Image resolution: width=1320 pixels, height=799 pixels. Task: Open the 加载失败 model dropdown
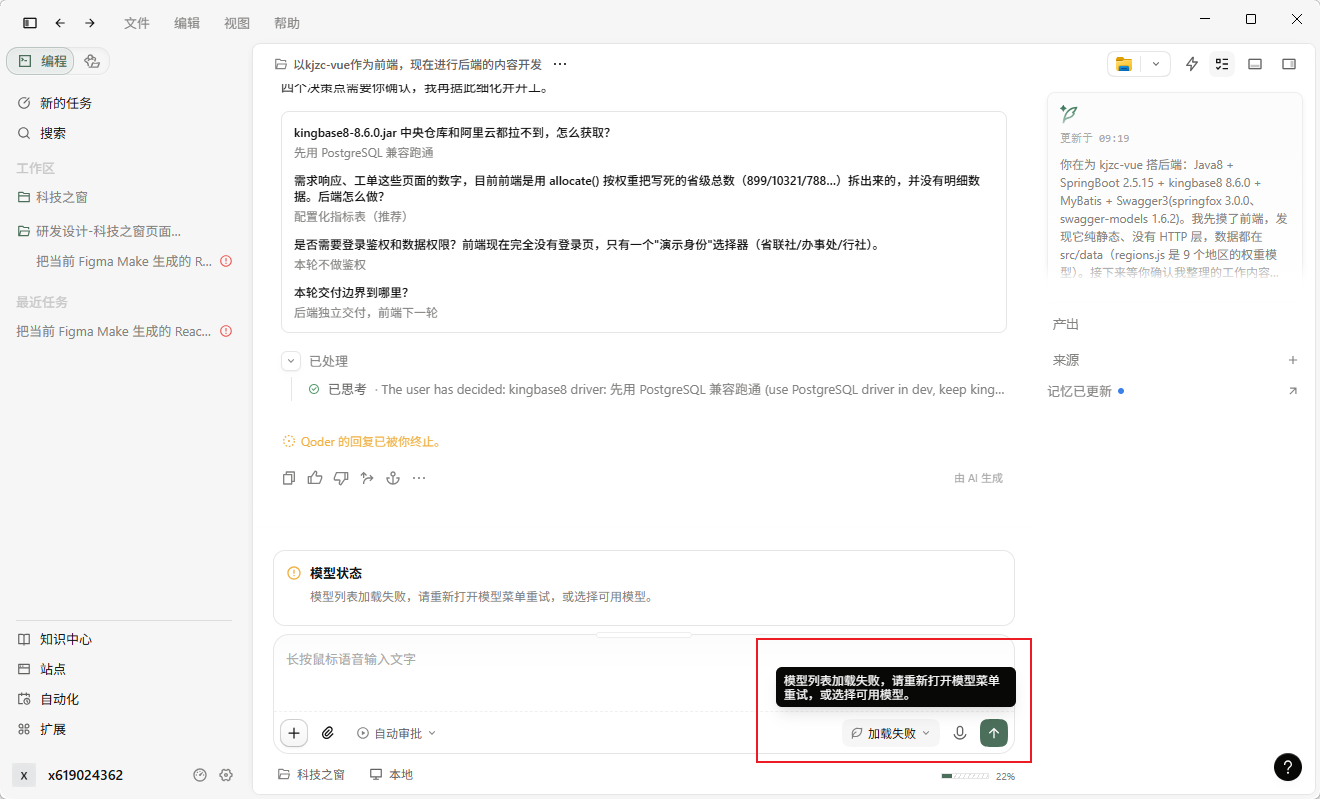tap(891, 733)
